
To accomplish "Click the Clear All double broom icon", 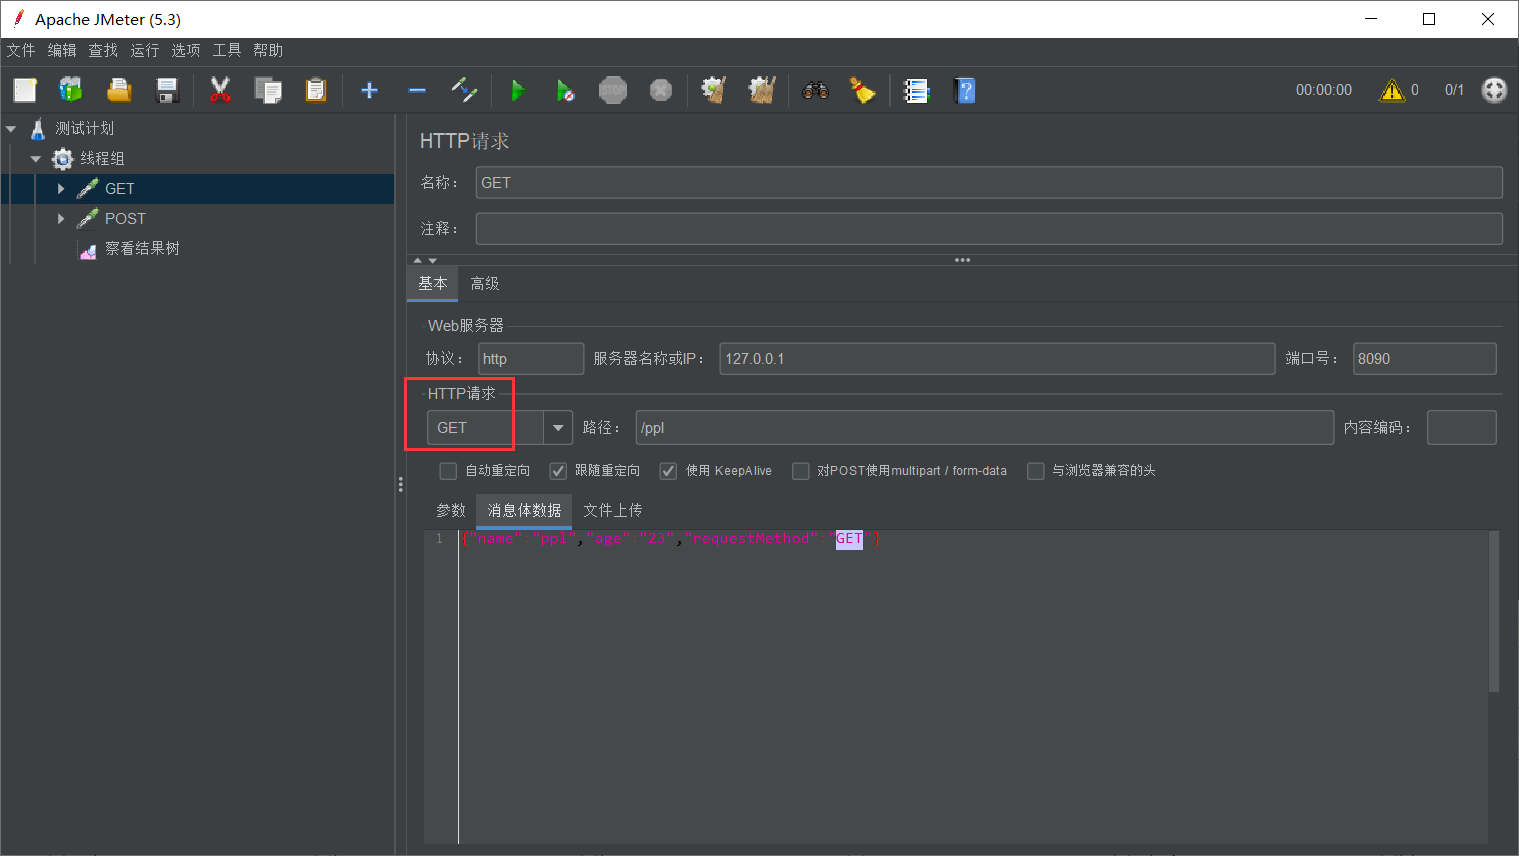I will tap(762, 90).
